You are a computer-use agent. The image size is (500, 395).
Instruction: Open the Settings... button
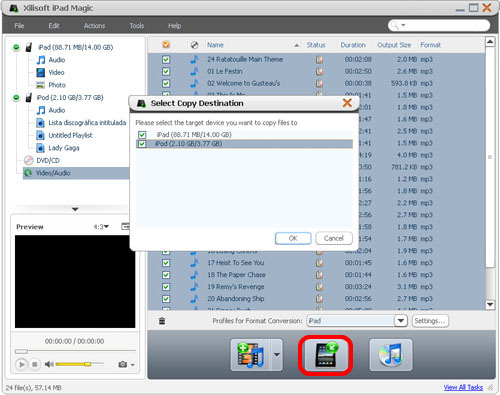pyautogui.click(x=430, y=321)
